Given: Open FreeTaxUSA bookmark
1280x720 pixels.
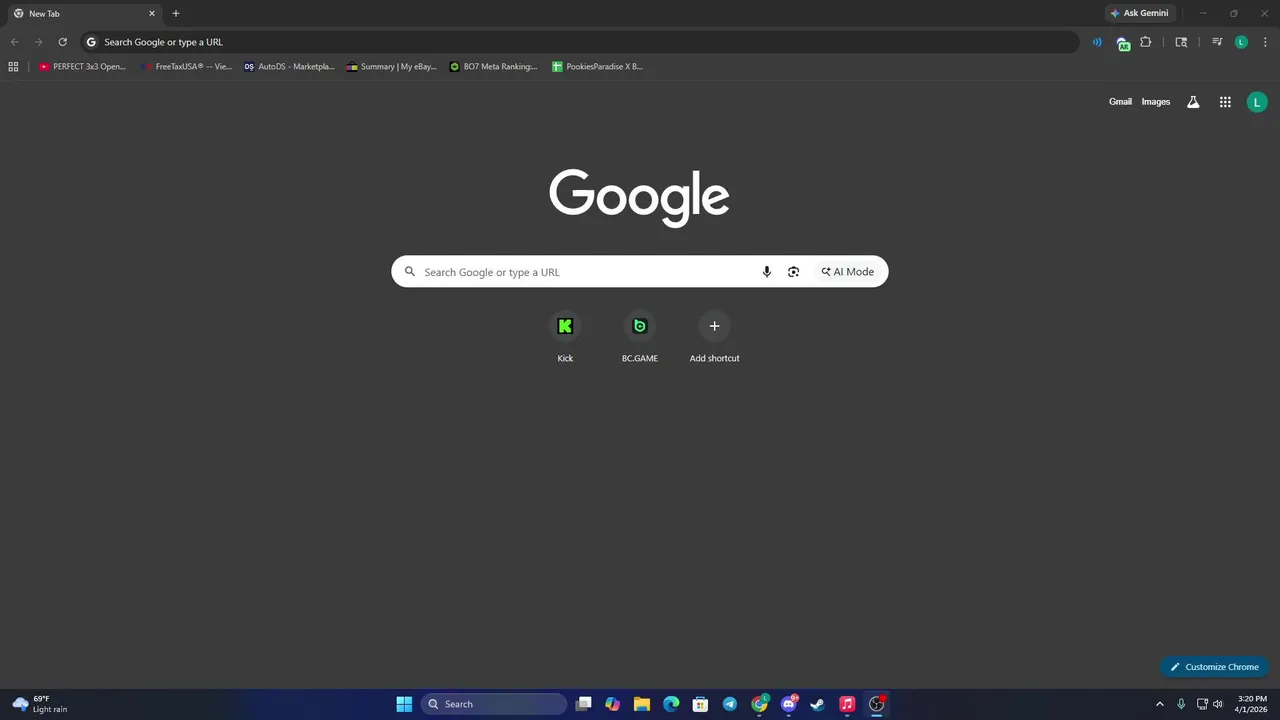Looking at the screenshot, I should (186, 67).
